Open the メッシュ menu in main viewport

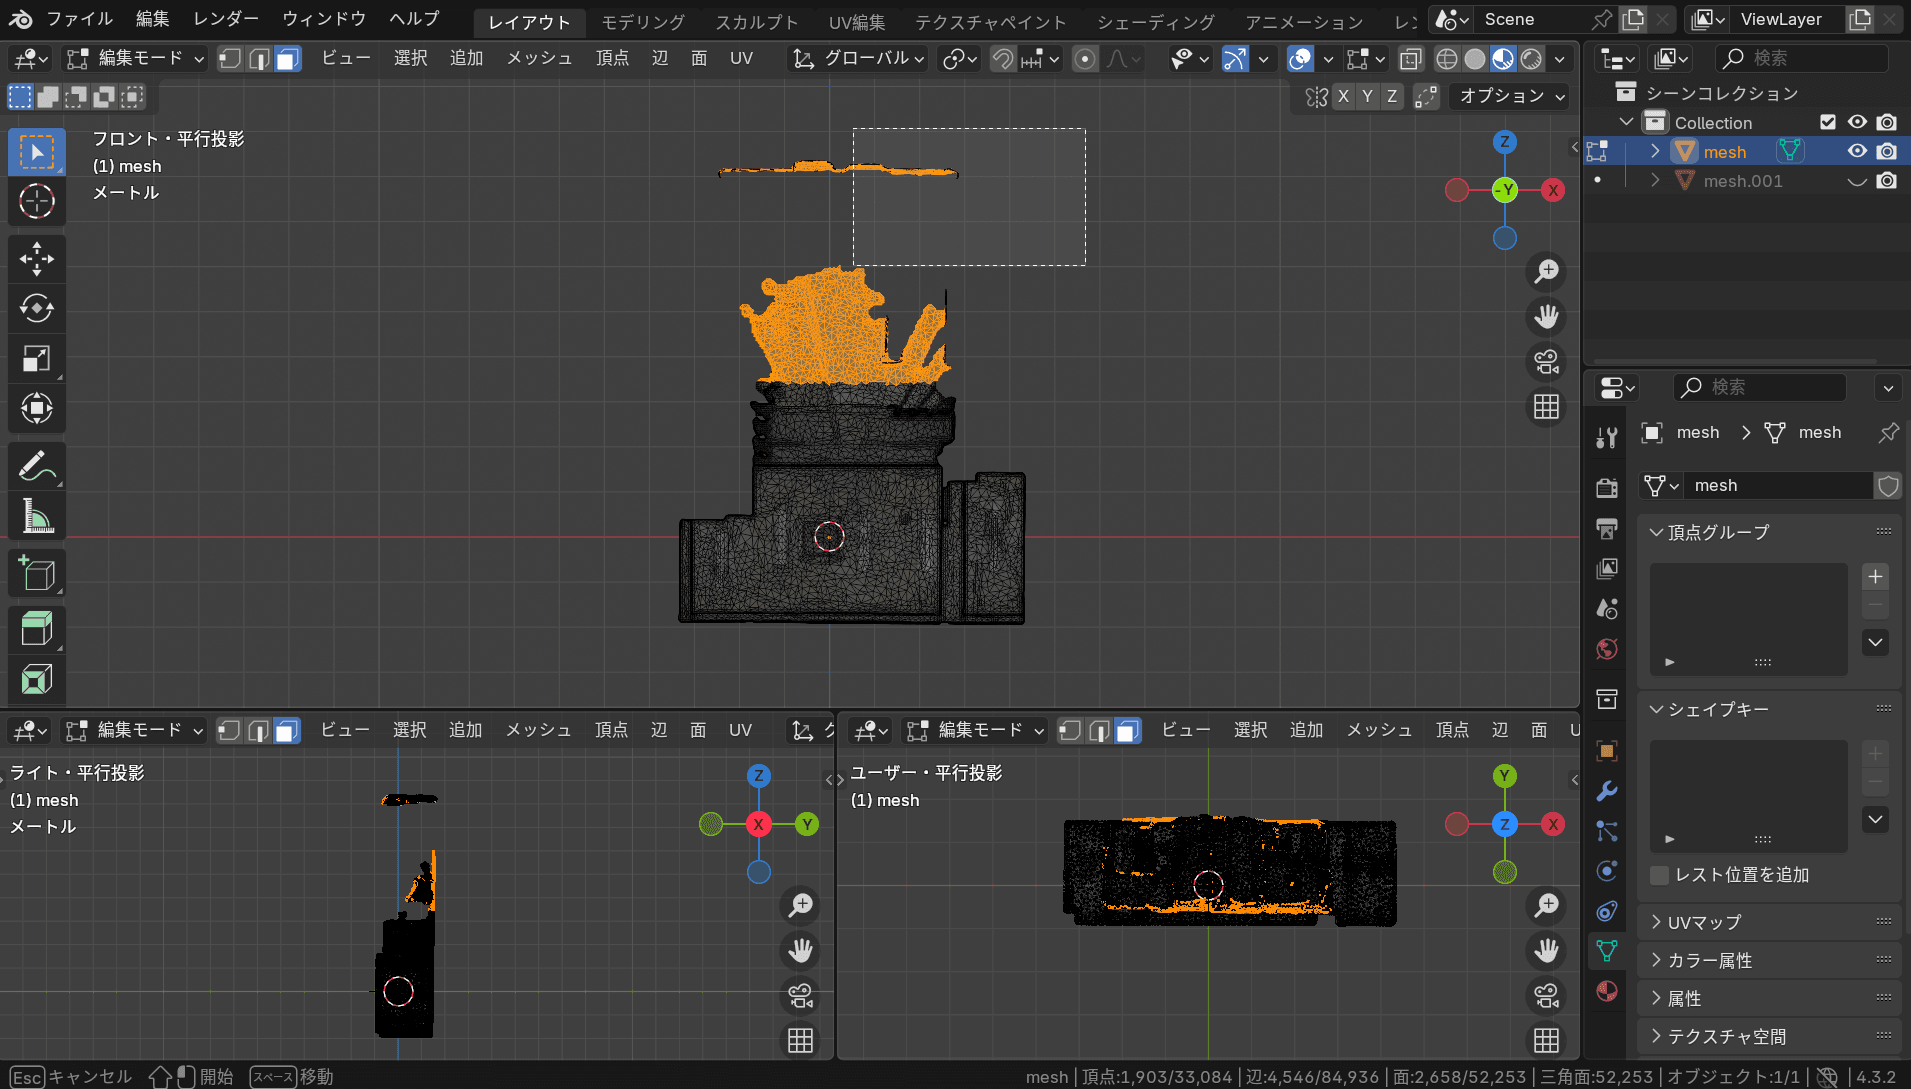pyautogui.click(x=539, y=59)
